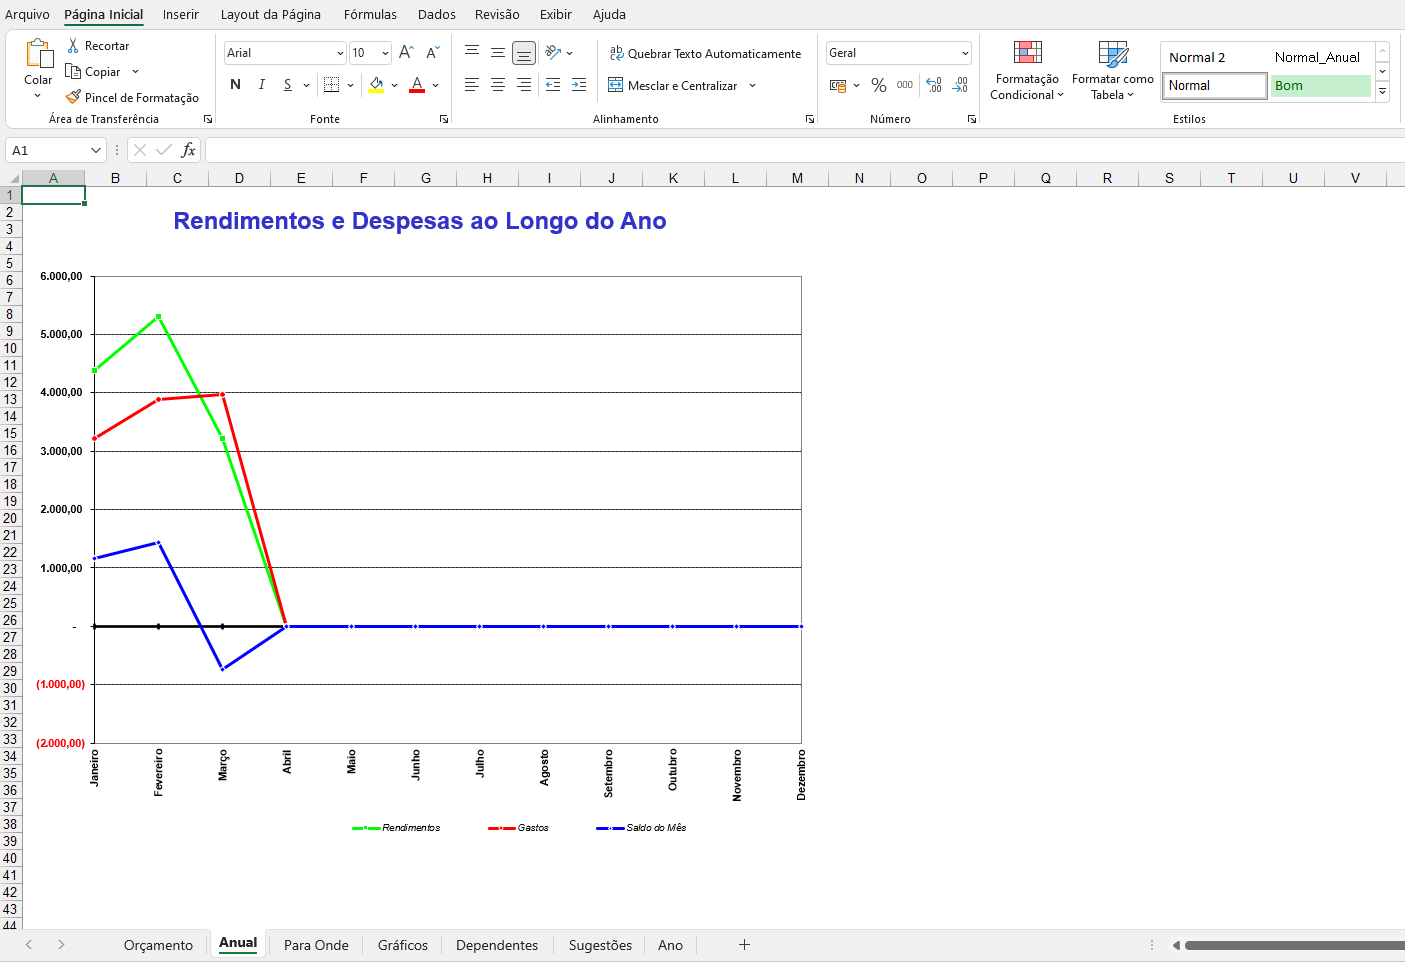Switch to the Orçamento sheet tab

(x=158, y=945)
